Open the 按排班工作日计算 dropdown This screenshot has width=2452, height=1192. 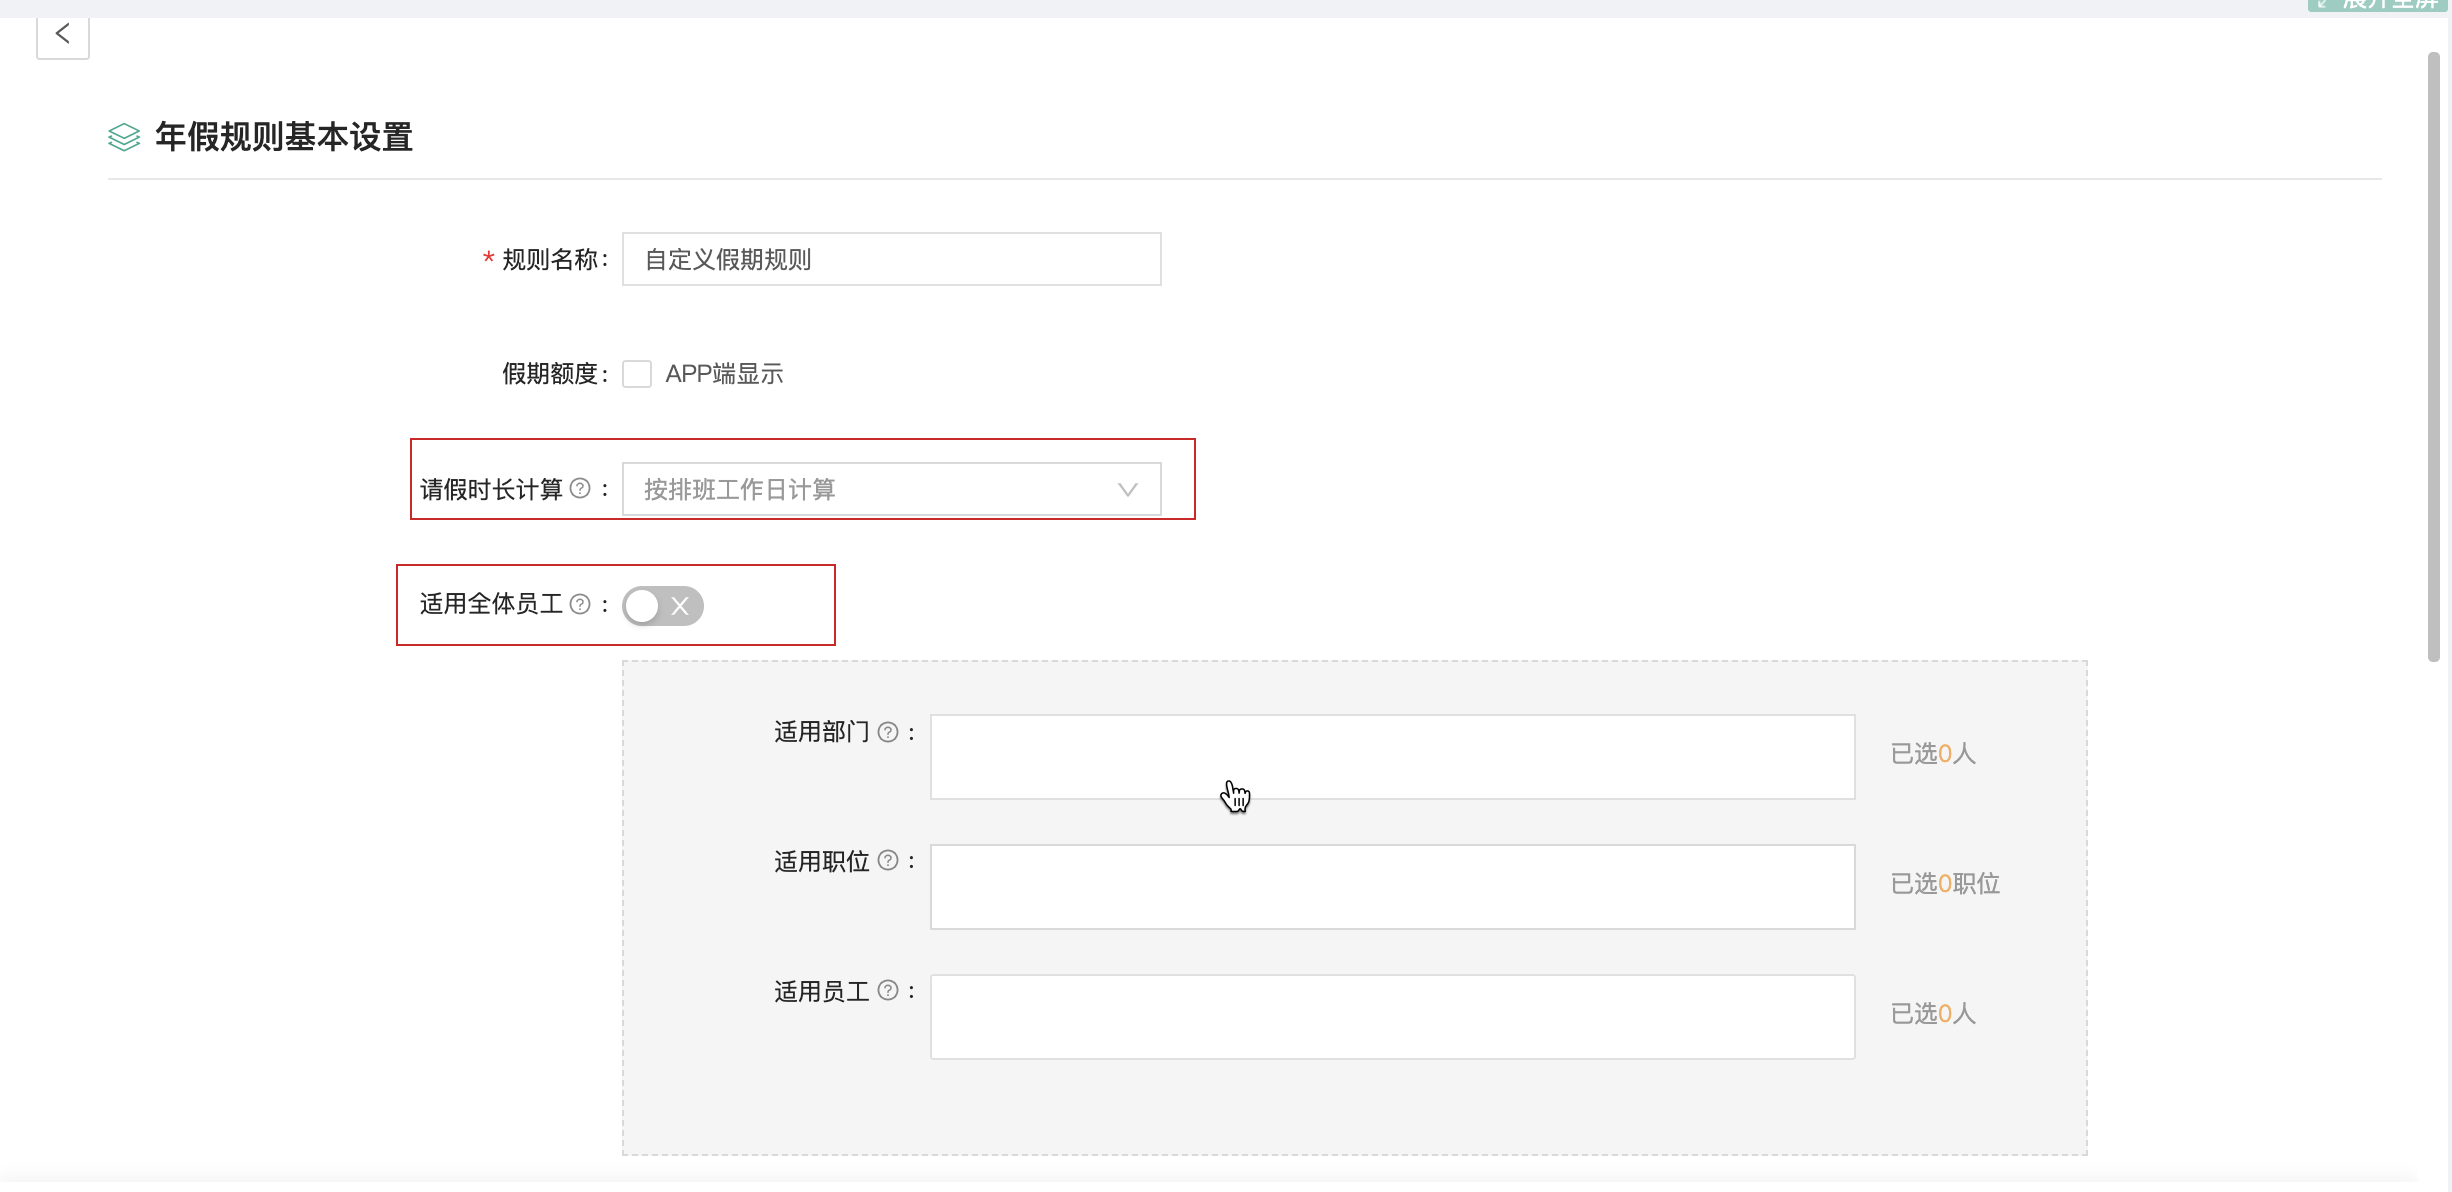click(892, 489)
